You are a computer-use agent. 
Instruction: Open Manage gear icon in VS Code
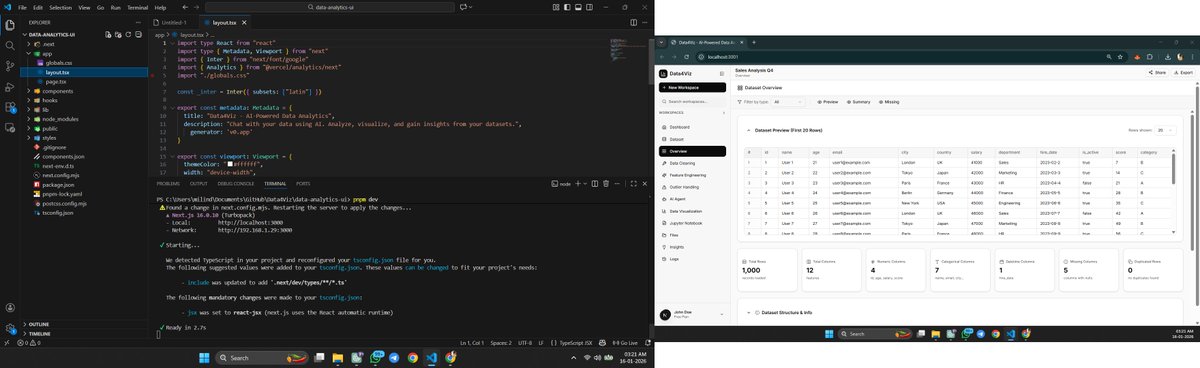tap(9, 329)
